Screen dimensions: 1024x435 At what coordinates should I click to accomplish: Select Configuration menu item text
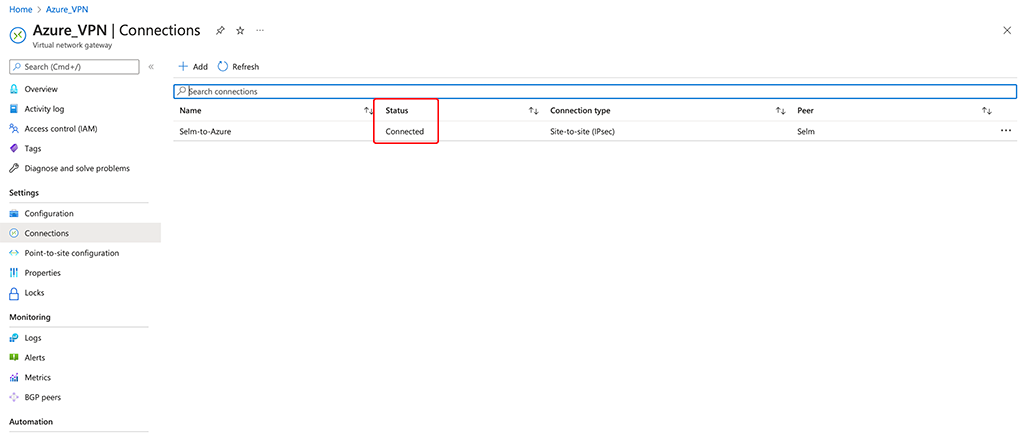click(49, 214)
